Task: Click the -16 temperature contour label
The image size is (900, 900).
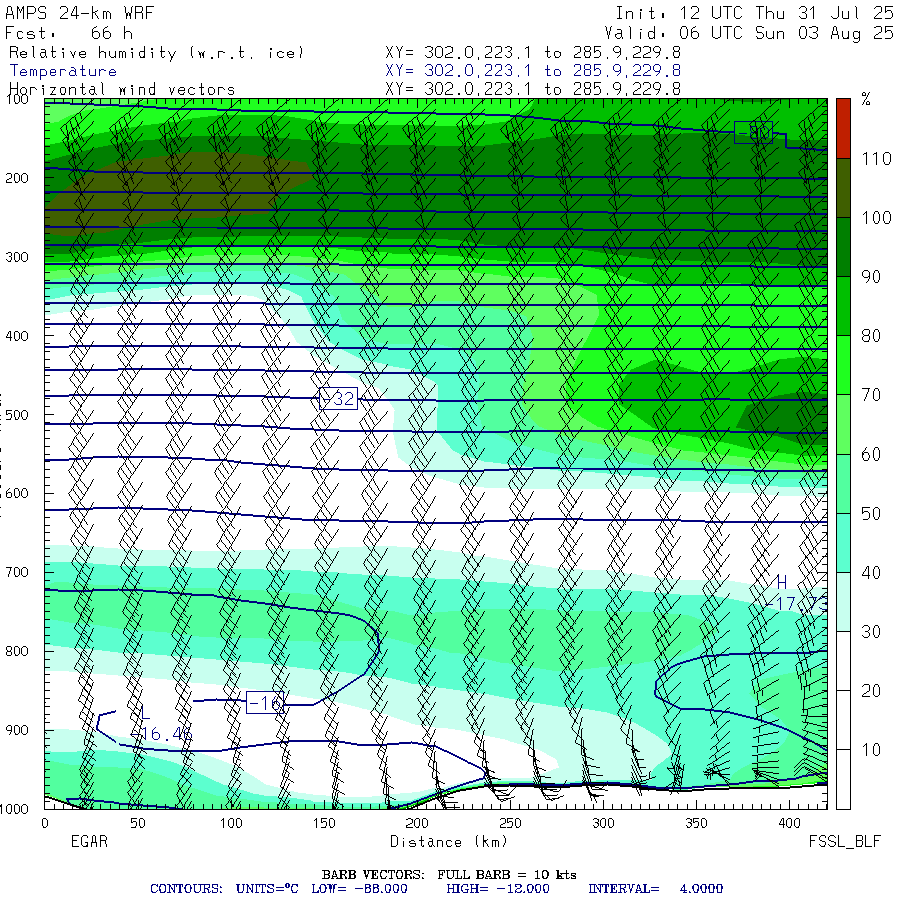Action: [265, 703]
